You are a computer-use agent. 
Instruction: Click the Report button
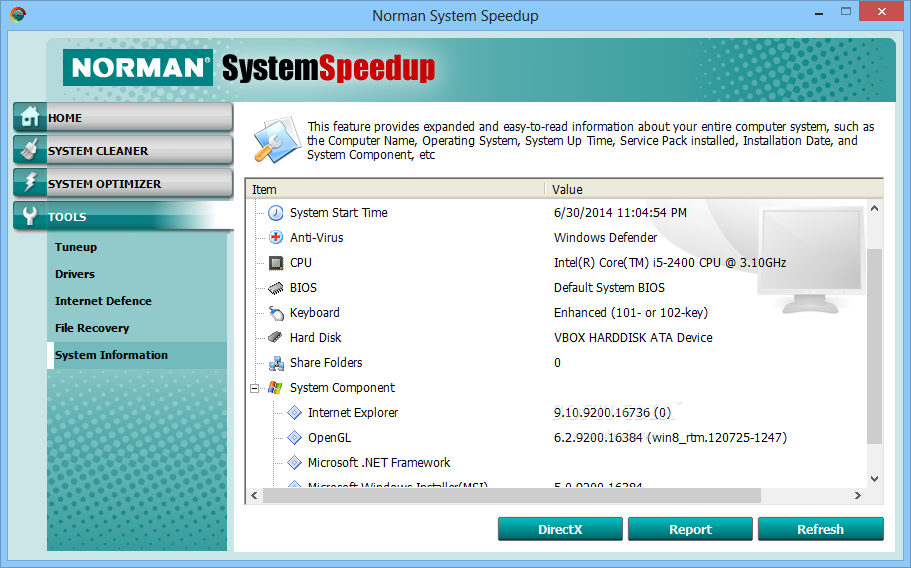(690, 529)
